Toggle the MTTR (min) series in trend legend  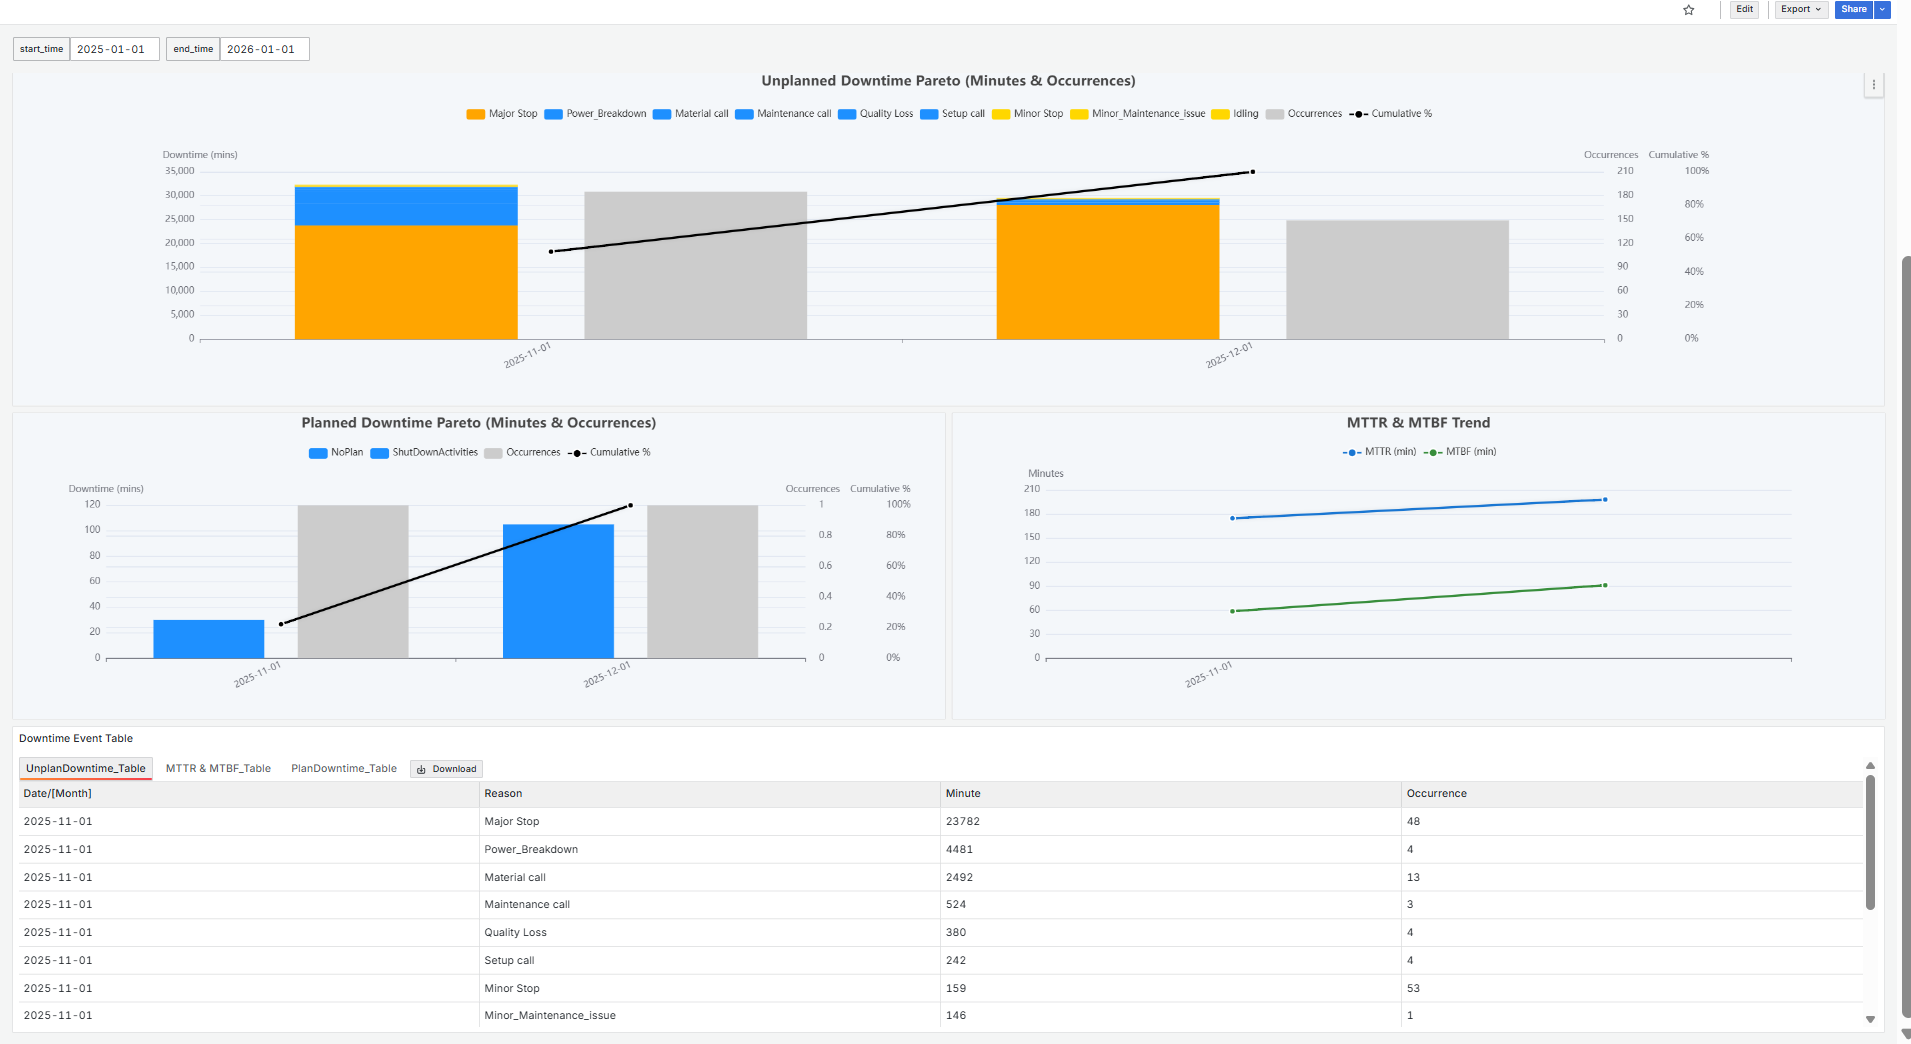coord(1380,452)
